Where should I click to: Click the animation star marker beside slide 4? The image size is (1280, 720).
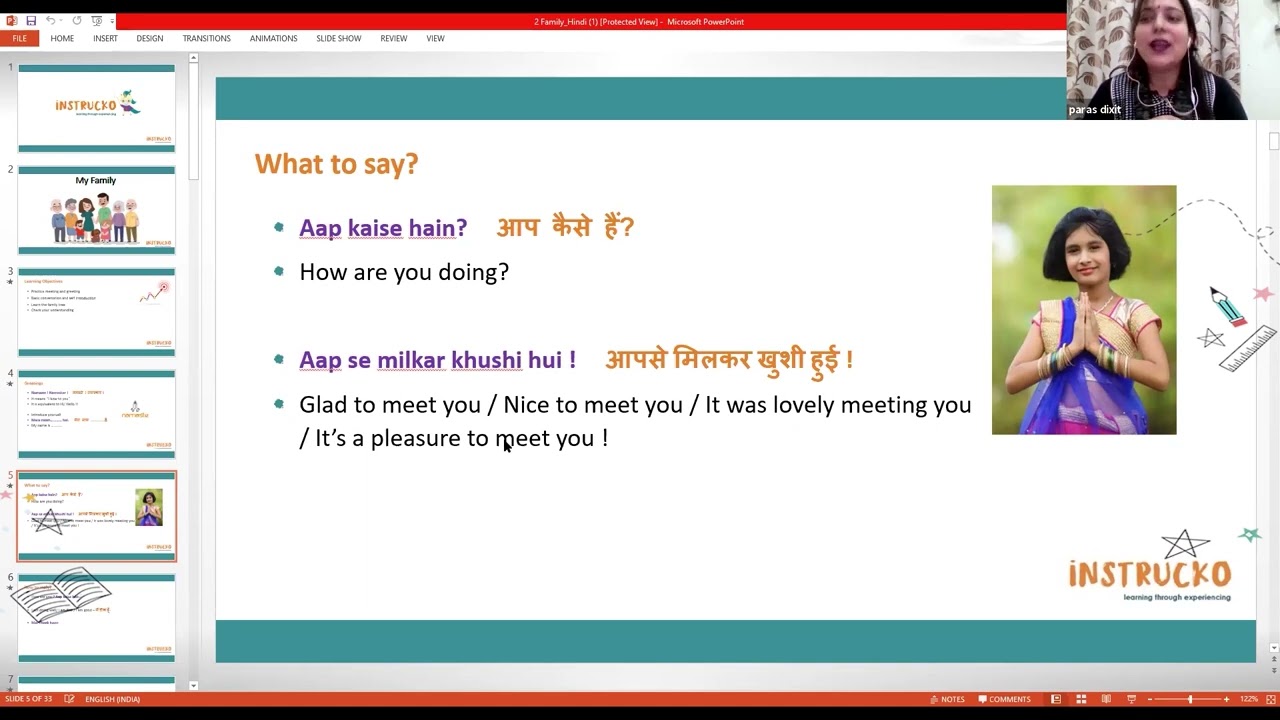point(10,384)
